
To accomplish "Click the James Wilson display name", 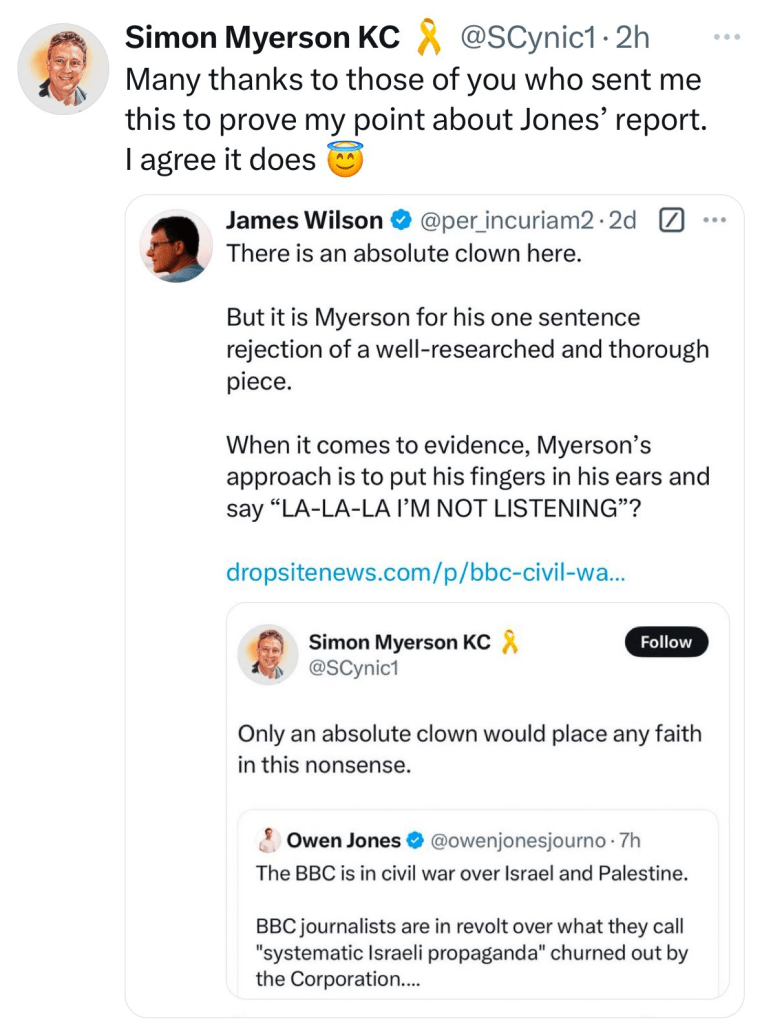I will pos(304,221).
